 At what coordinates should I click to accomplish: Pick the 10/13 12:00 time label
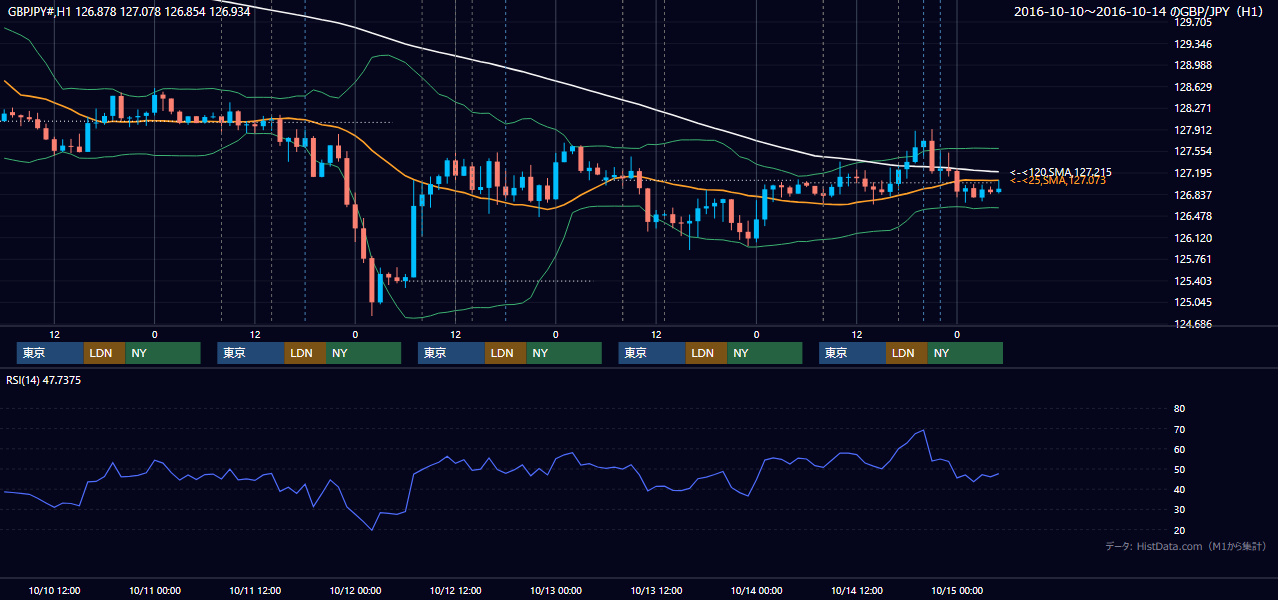(656, 590)
